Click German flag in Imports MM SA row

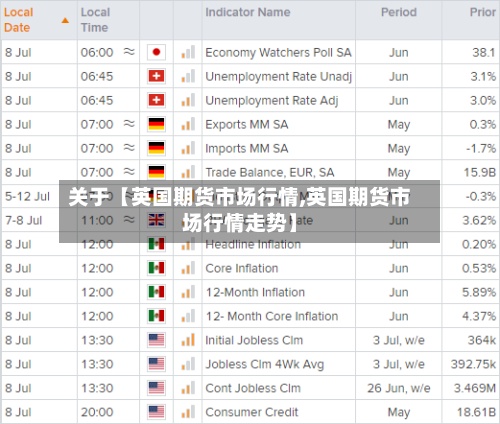(156, 148)
